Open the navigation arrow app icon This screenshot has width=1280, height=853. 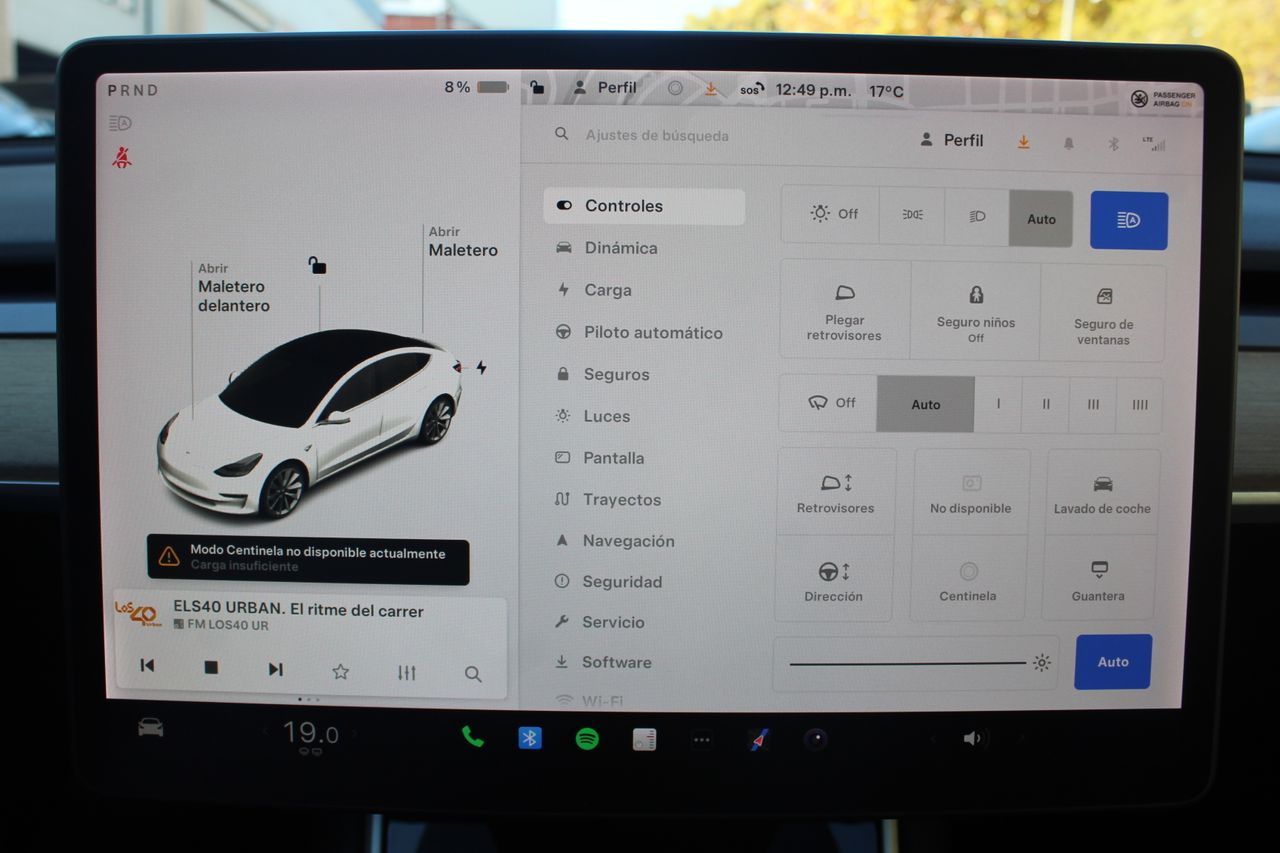[x=758, y=740]
